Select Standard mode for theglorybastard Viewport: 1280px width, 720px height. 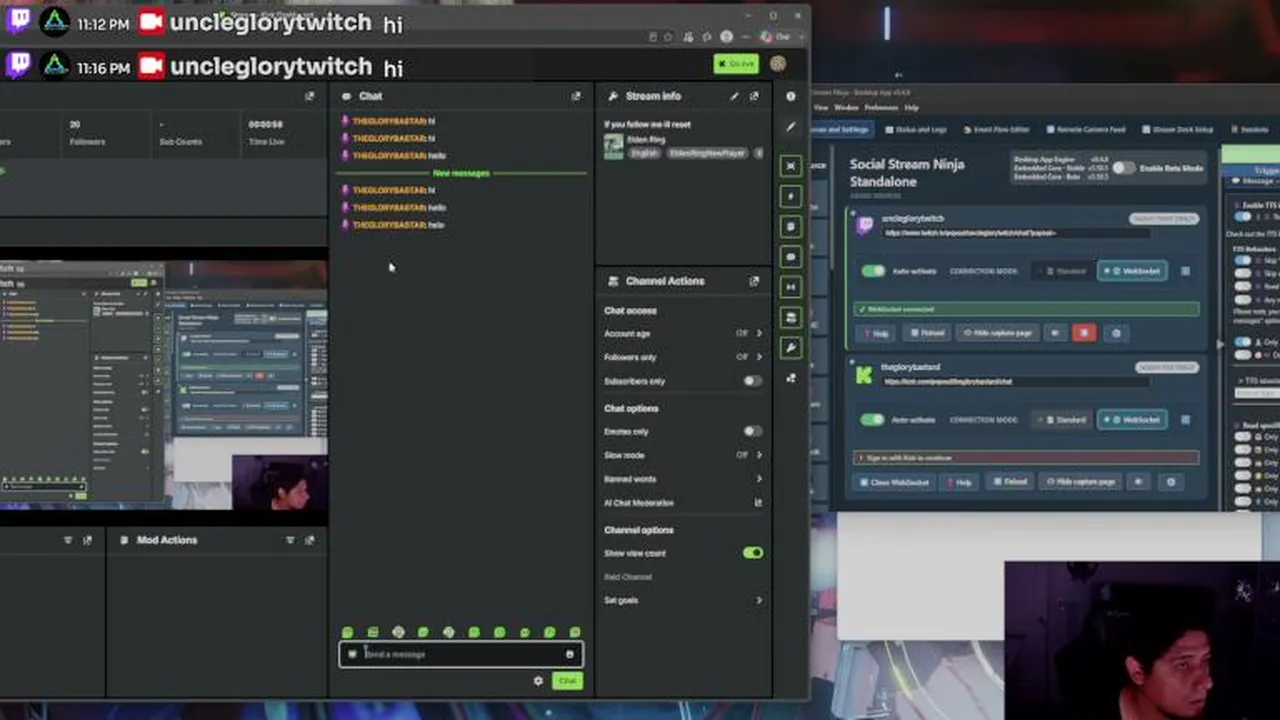pyautogui.click(x=1063, y=420)
